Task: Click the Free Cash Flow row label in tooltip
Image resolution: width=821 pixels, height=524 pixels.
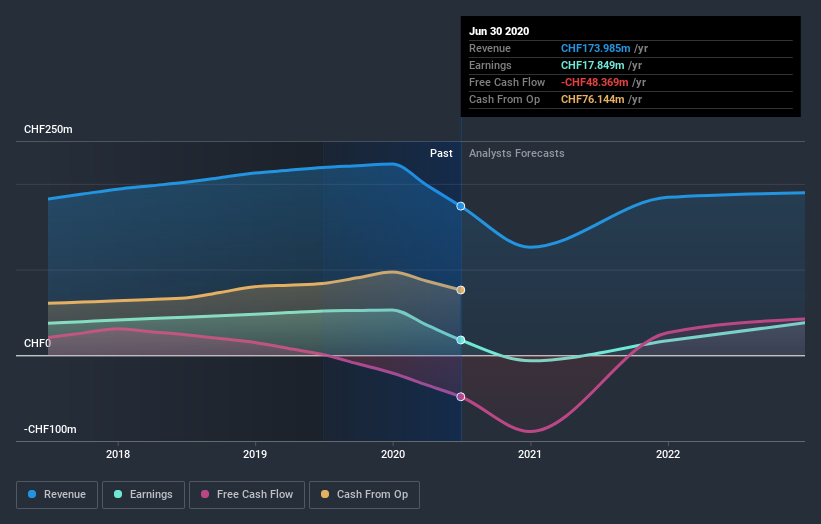Action: click(x=507, y=82)
